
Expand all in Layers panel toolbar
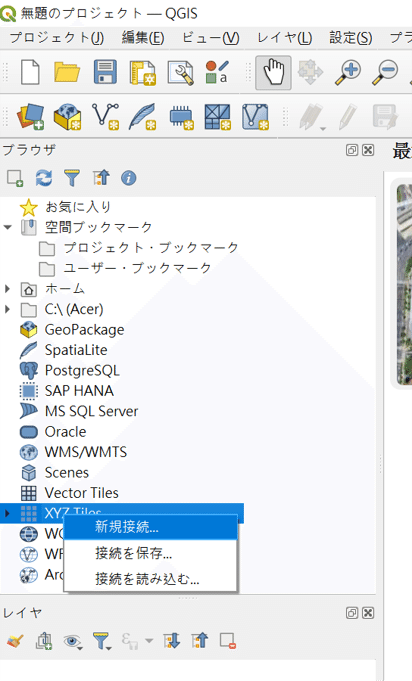tap(171, 641)
